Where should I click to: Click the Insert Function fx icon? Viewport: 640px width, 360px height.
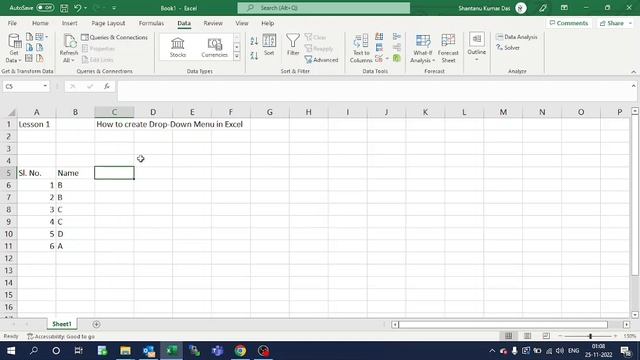(107, 86)
